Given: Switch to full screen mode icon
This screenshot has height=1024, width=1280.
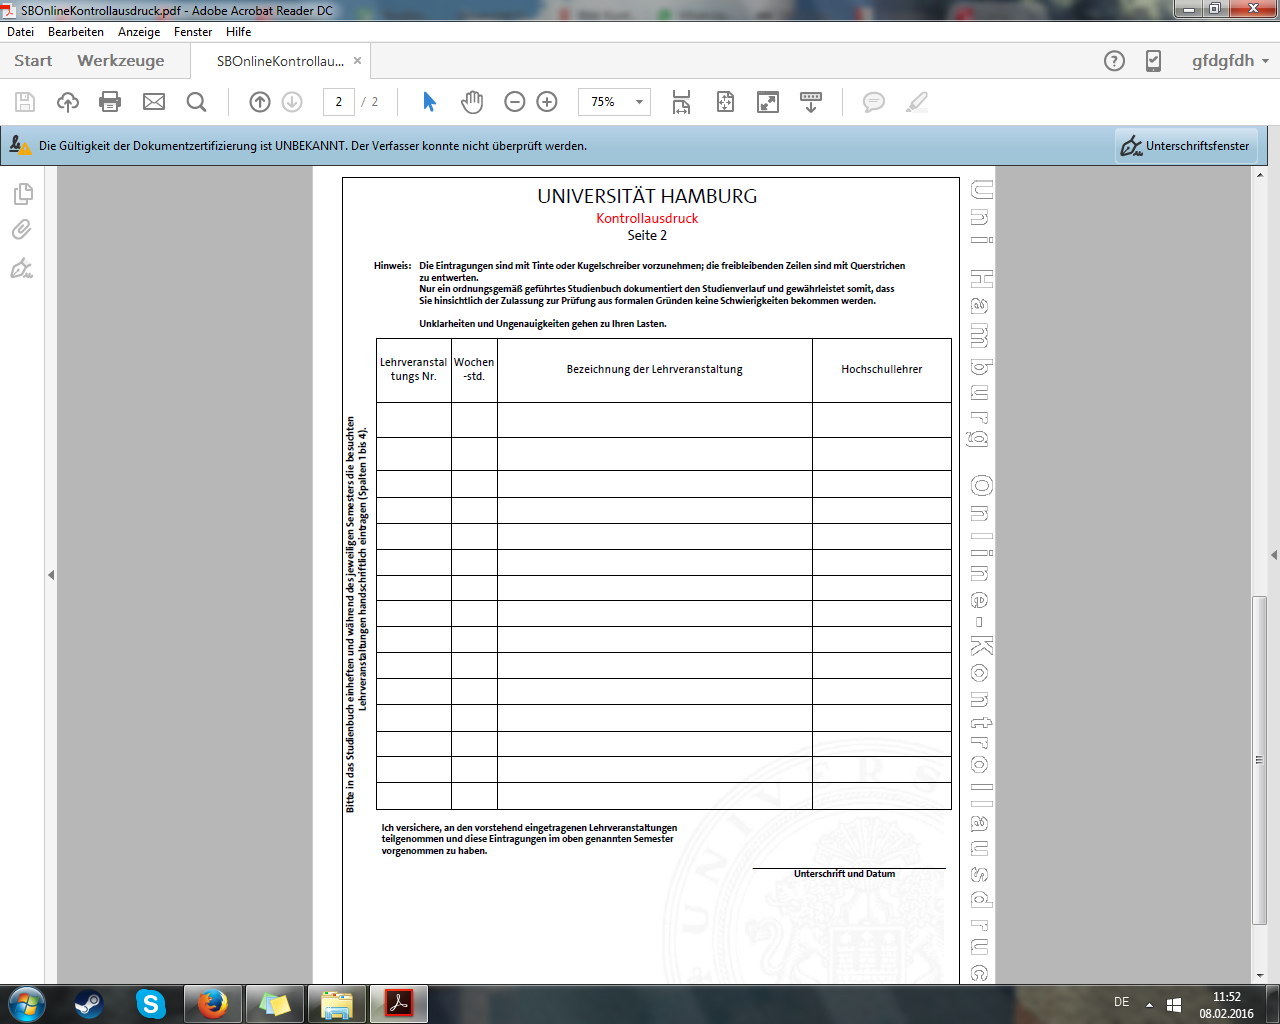Looking at the screenshot, I should 768,102.
